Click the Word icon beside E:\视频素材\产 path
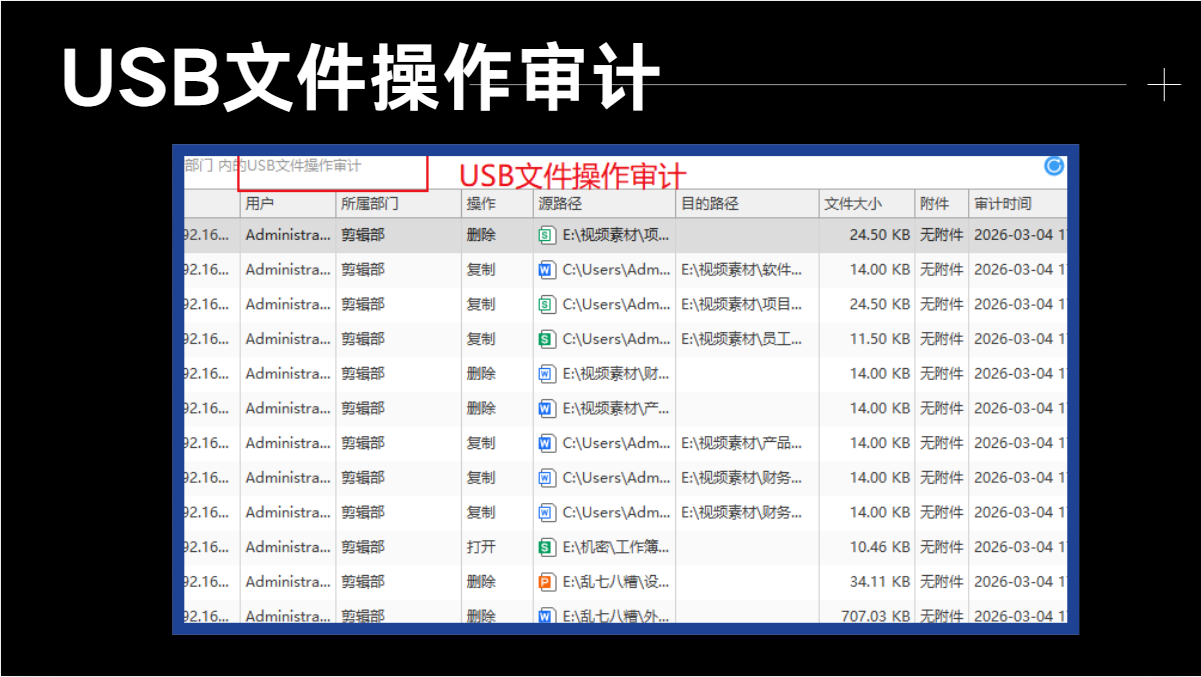Viewport: 1201px width, 677px height. [546, 408]
